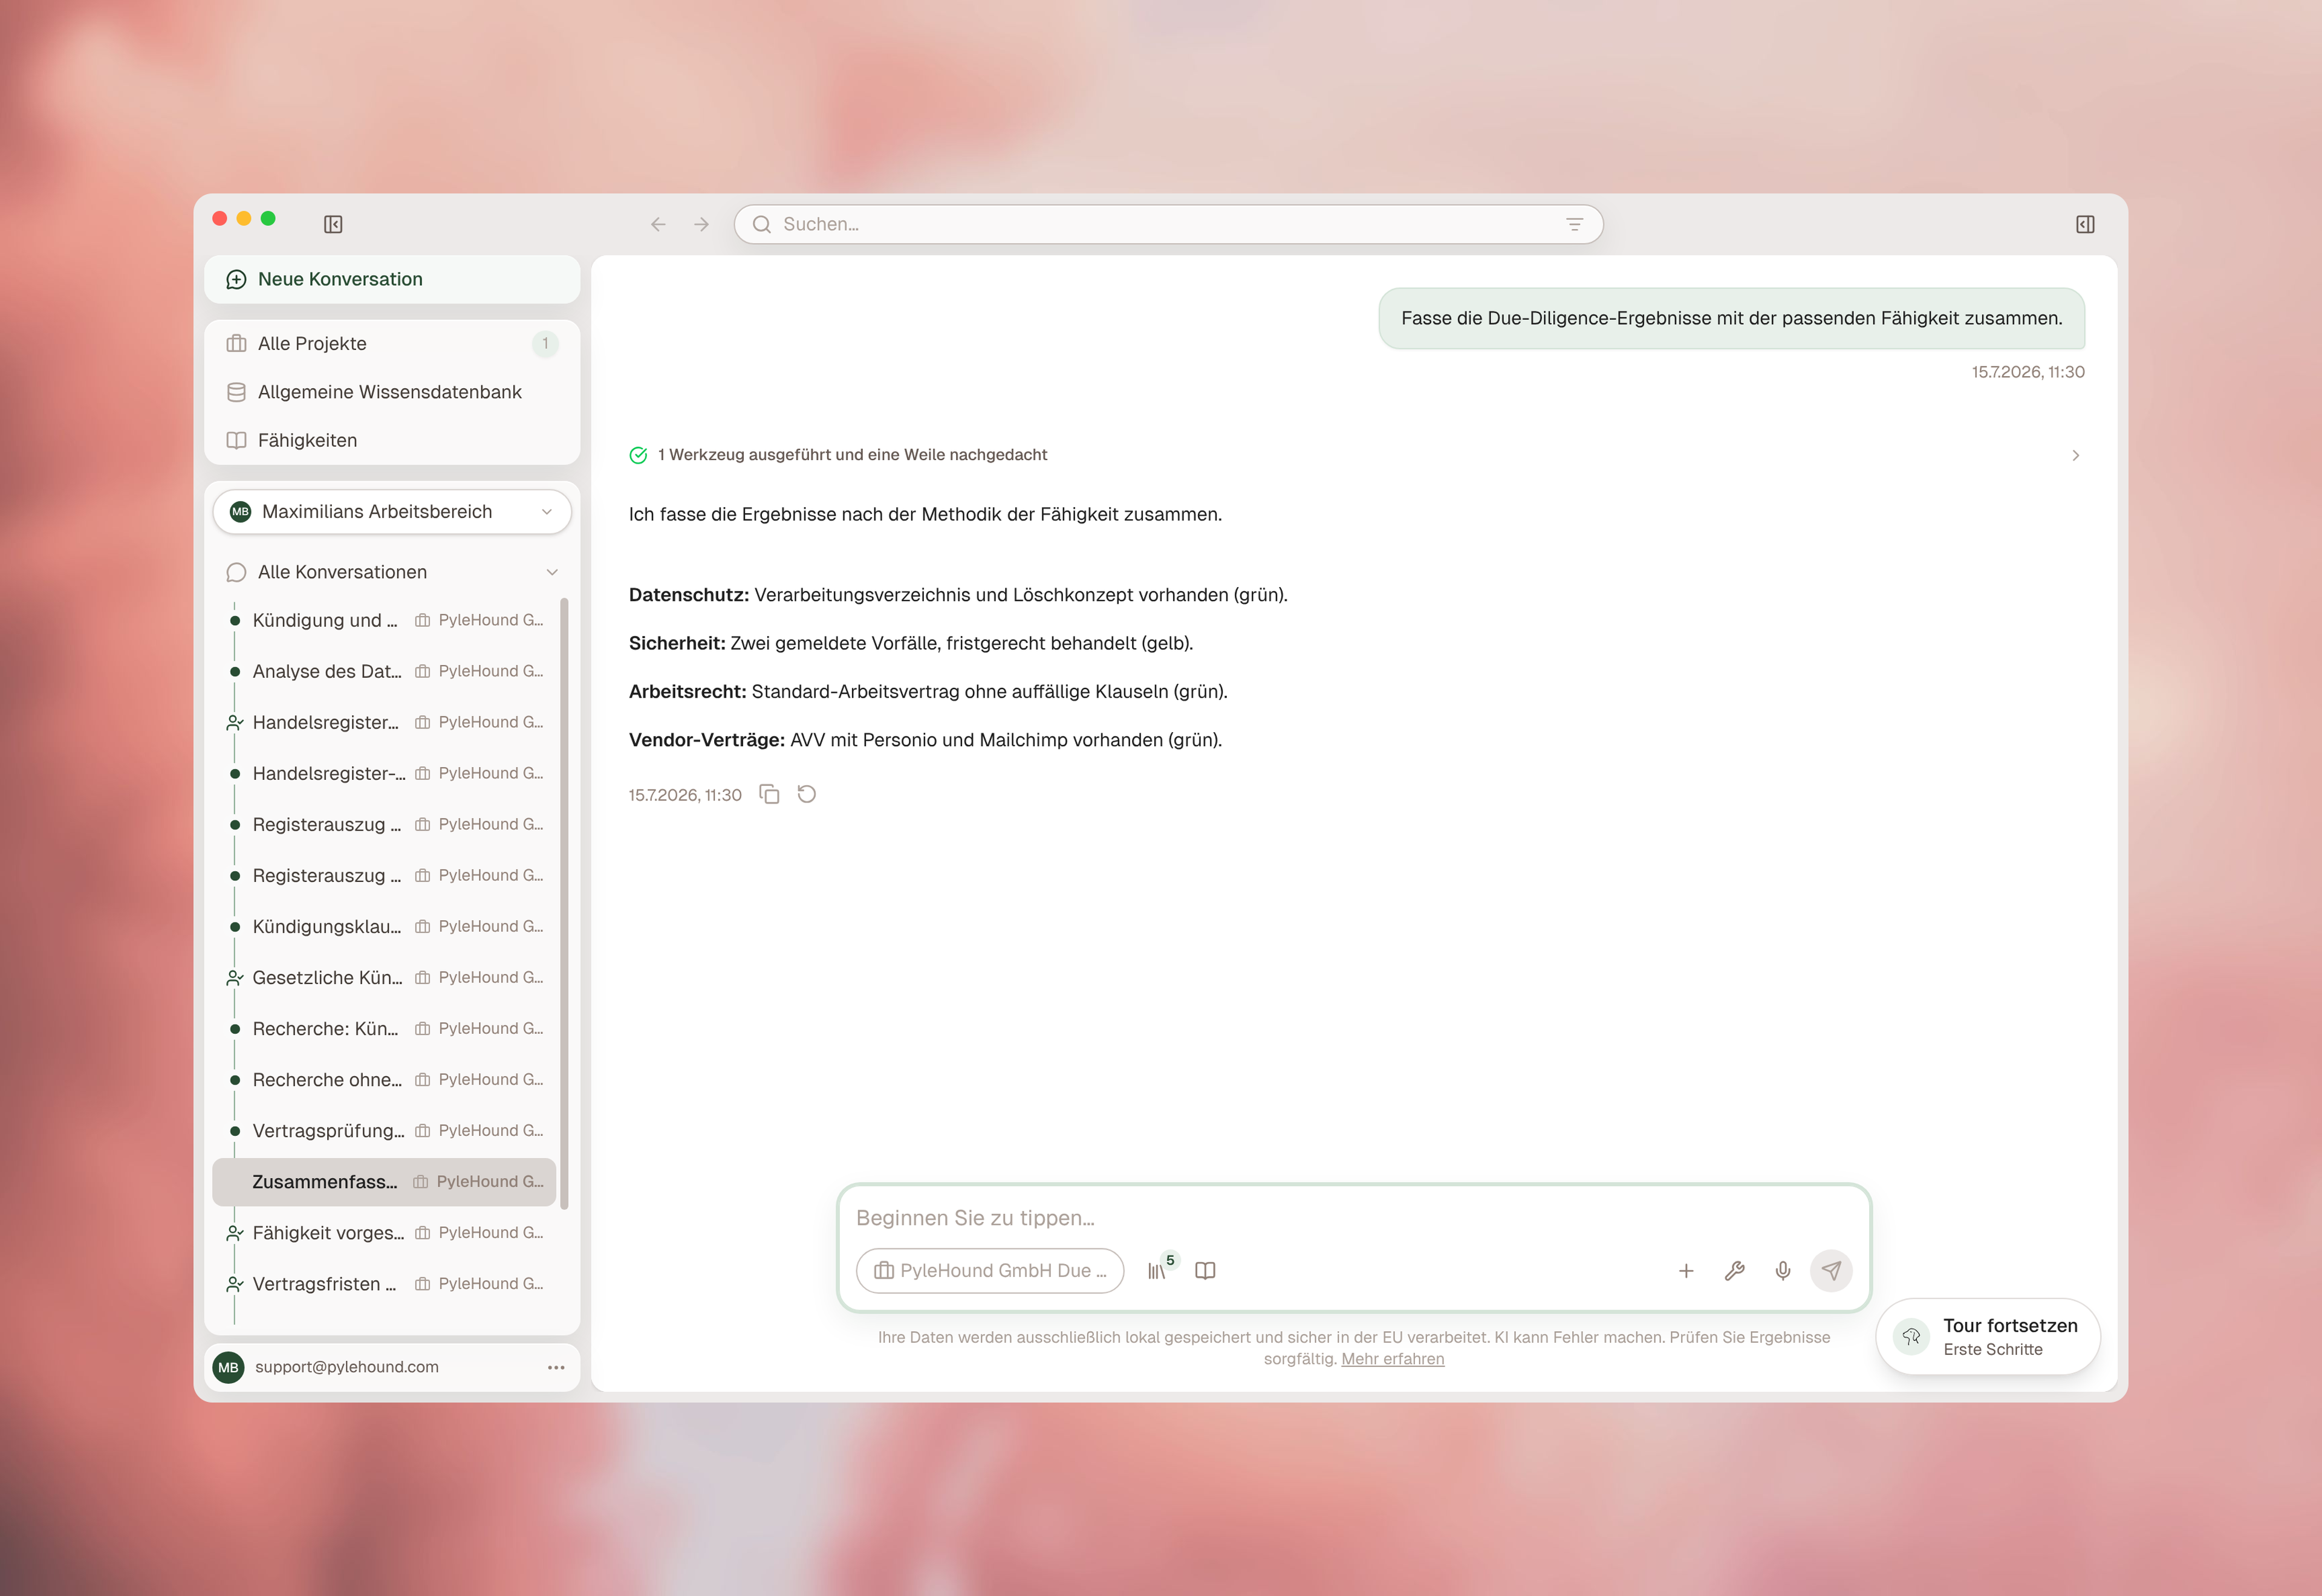This screenshot has height=1596, width=2322.
Task: Open conversation 'Kündigungsklau...'
Action: coord(385,926)
